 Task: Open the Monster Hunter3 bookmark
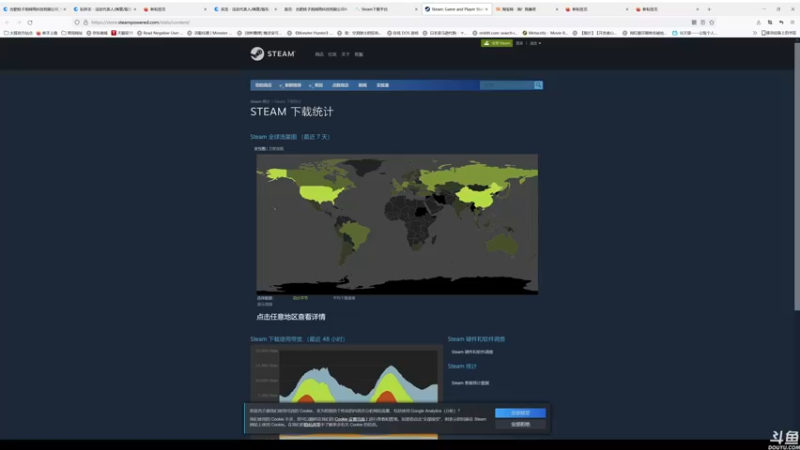[x=308, y=33]
